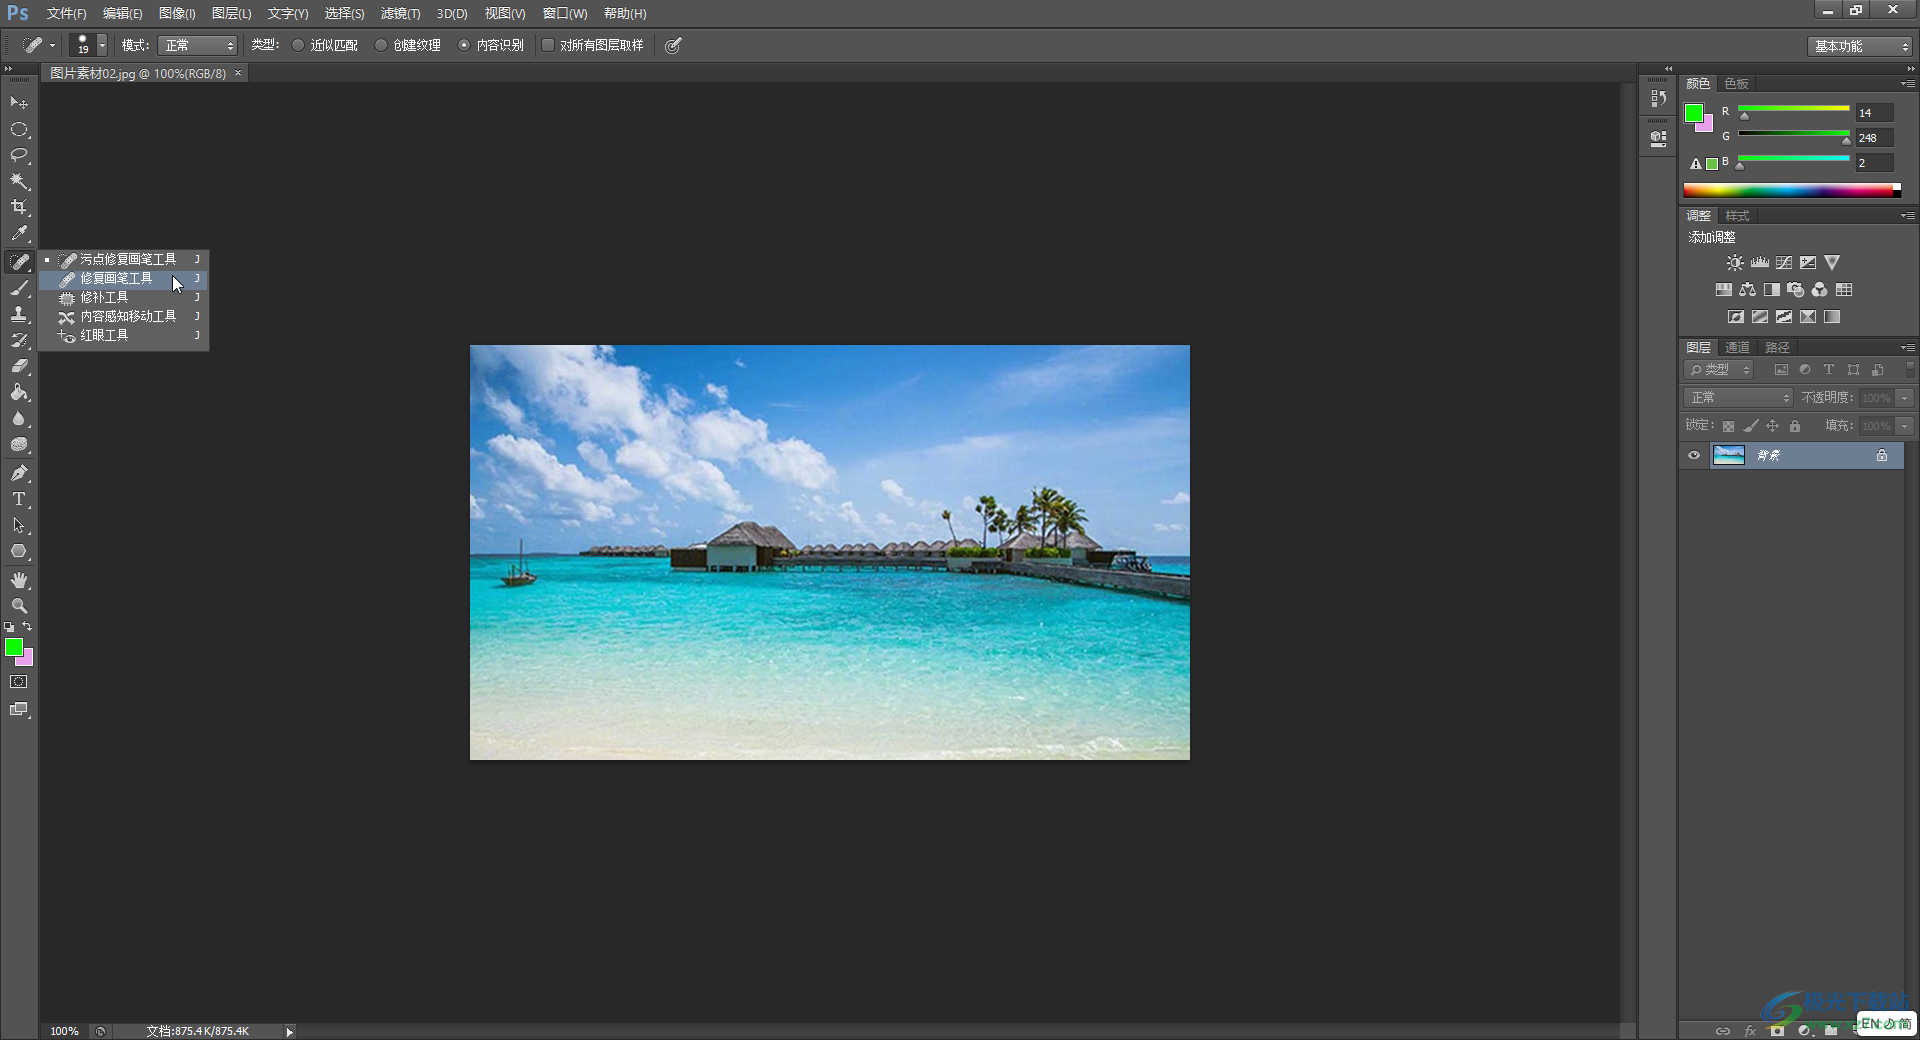1920x1040 pixels.
Task: Swap foreground and background colors
Action: point(27,627)
